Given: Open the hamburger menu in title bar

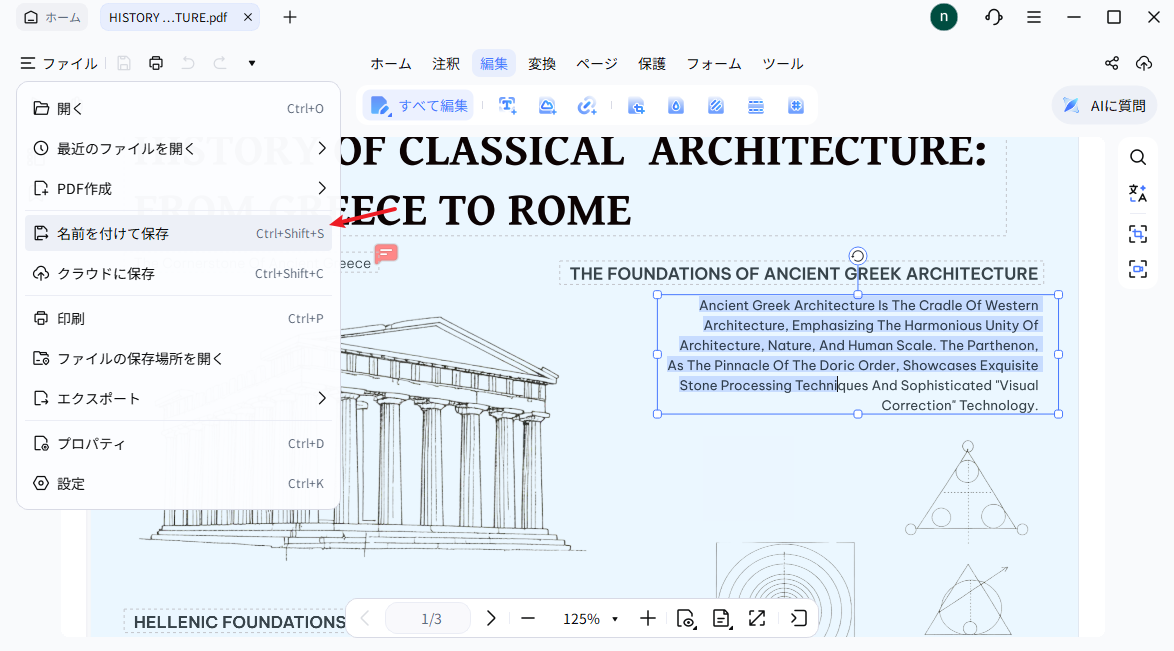Looking at the screenshot, I should tap(1034, 16).
